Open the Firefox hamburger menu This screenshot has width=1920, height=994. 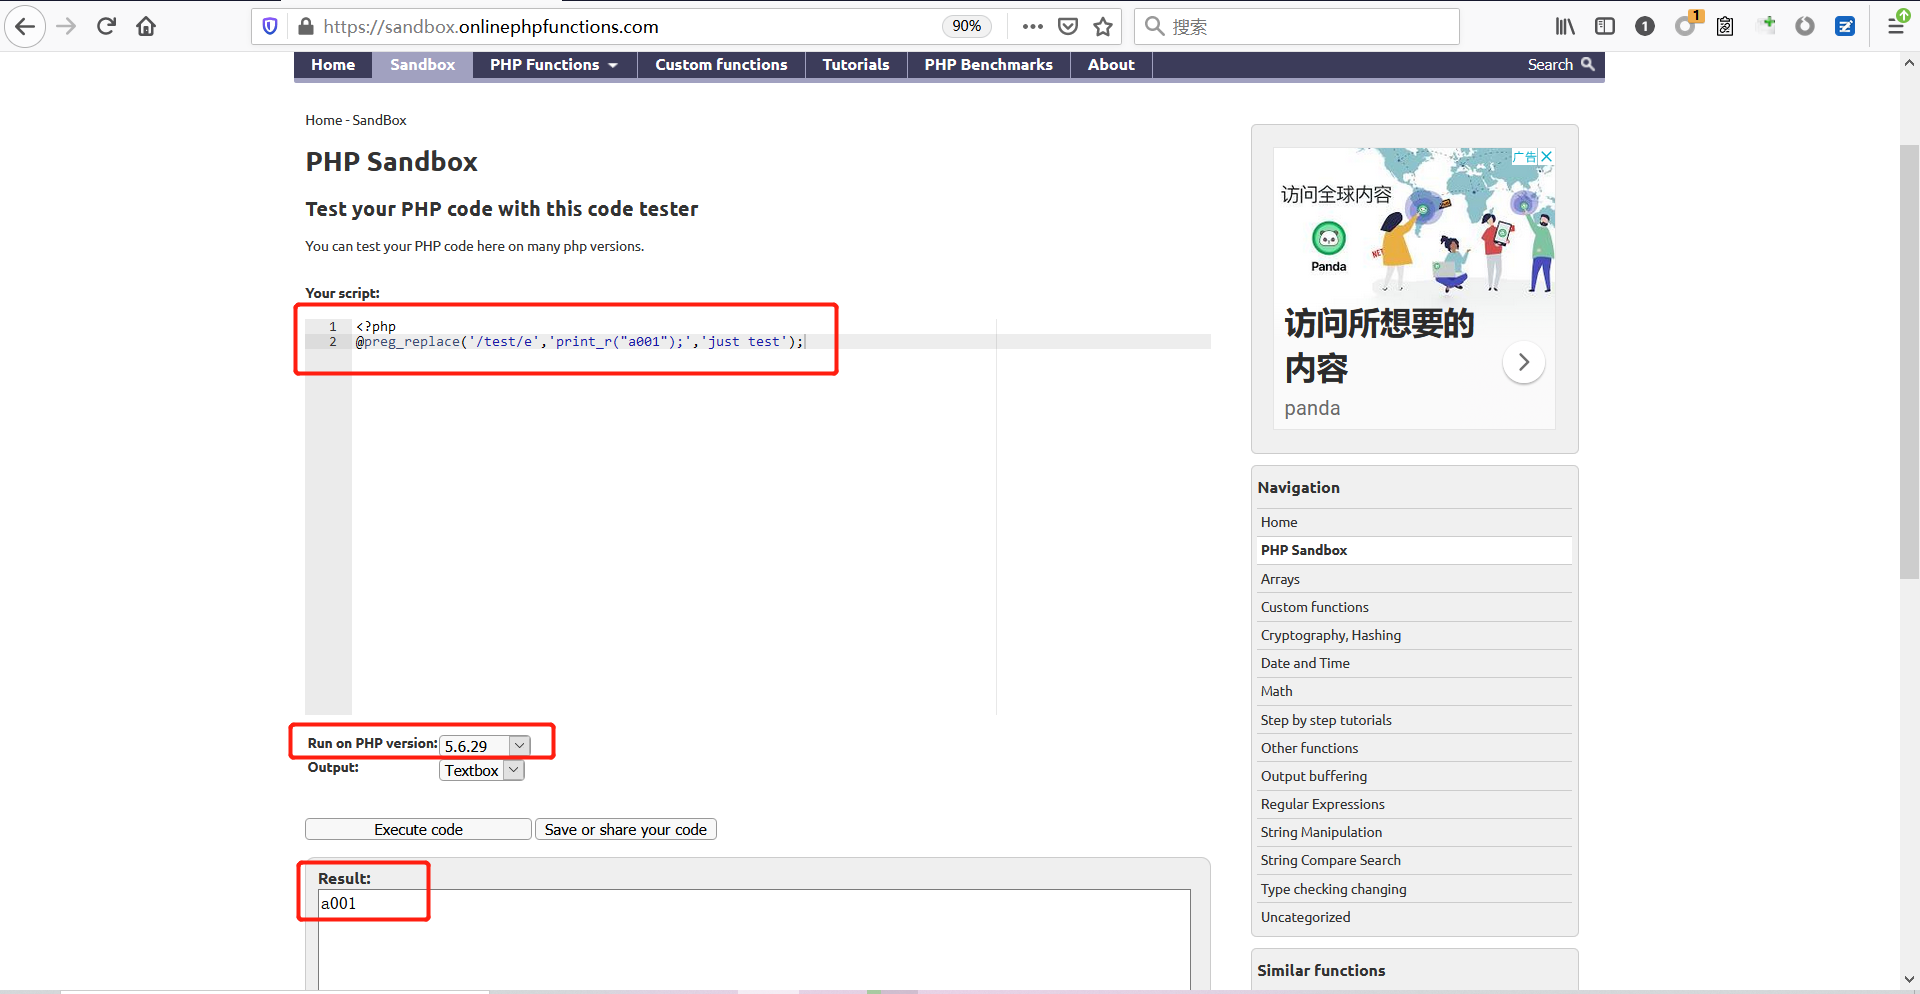coord(1896,26)
